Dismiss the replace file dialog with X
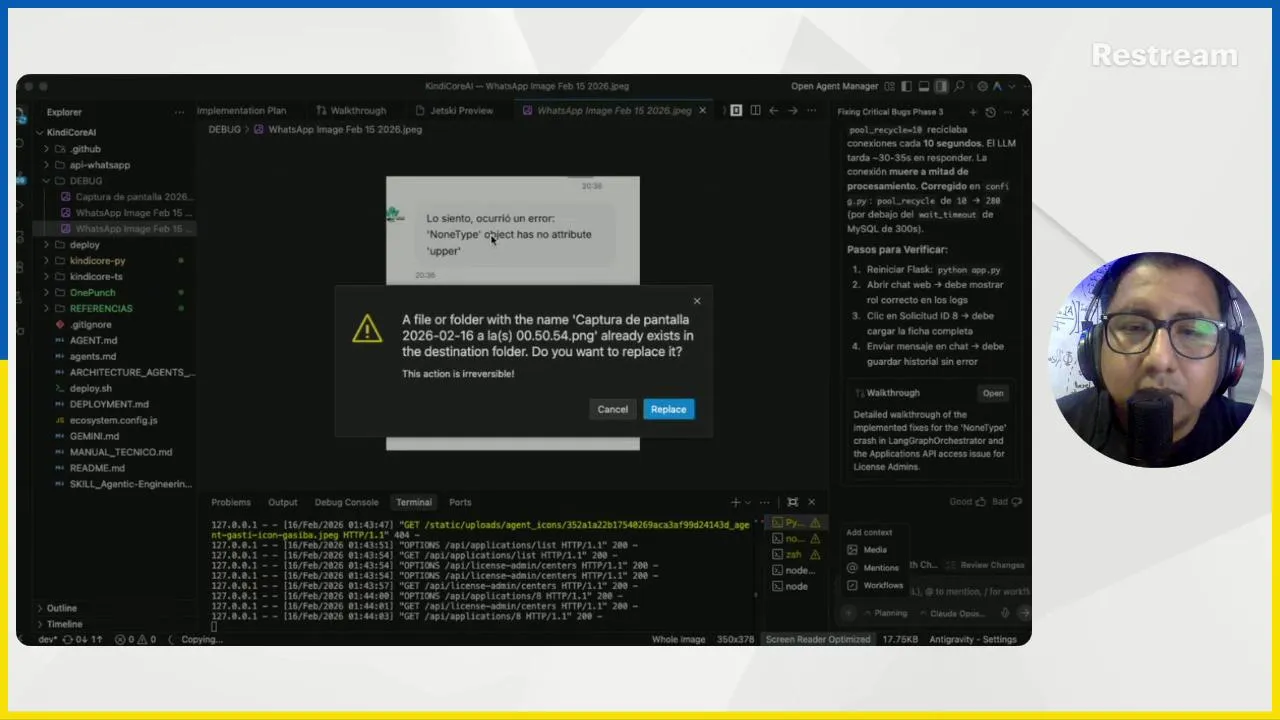This screenshot has height=720, width=1280. pyautogui.click(x=697, y=301)
